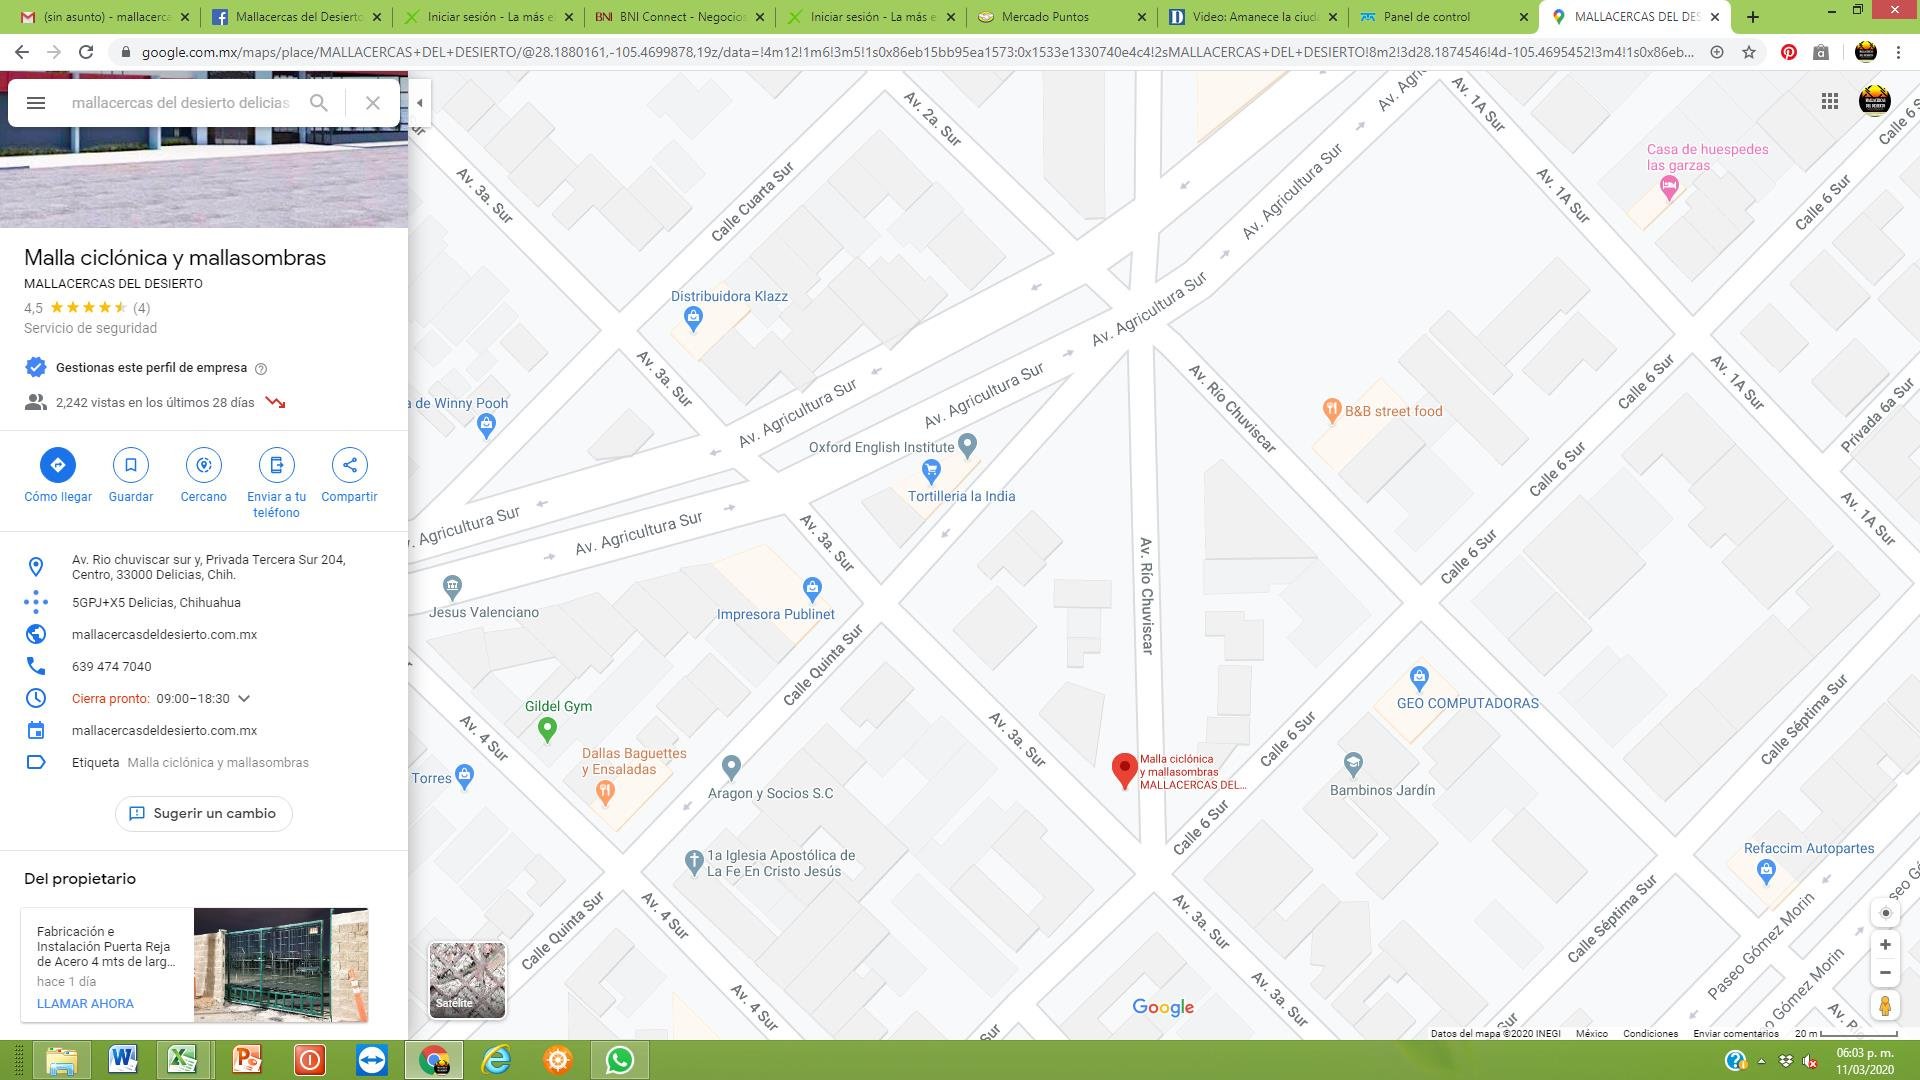The width and height of the screenshot is (1920, 1080).
Task: Expand the opening hours dropdown
Action: (244, 699)
